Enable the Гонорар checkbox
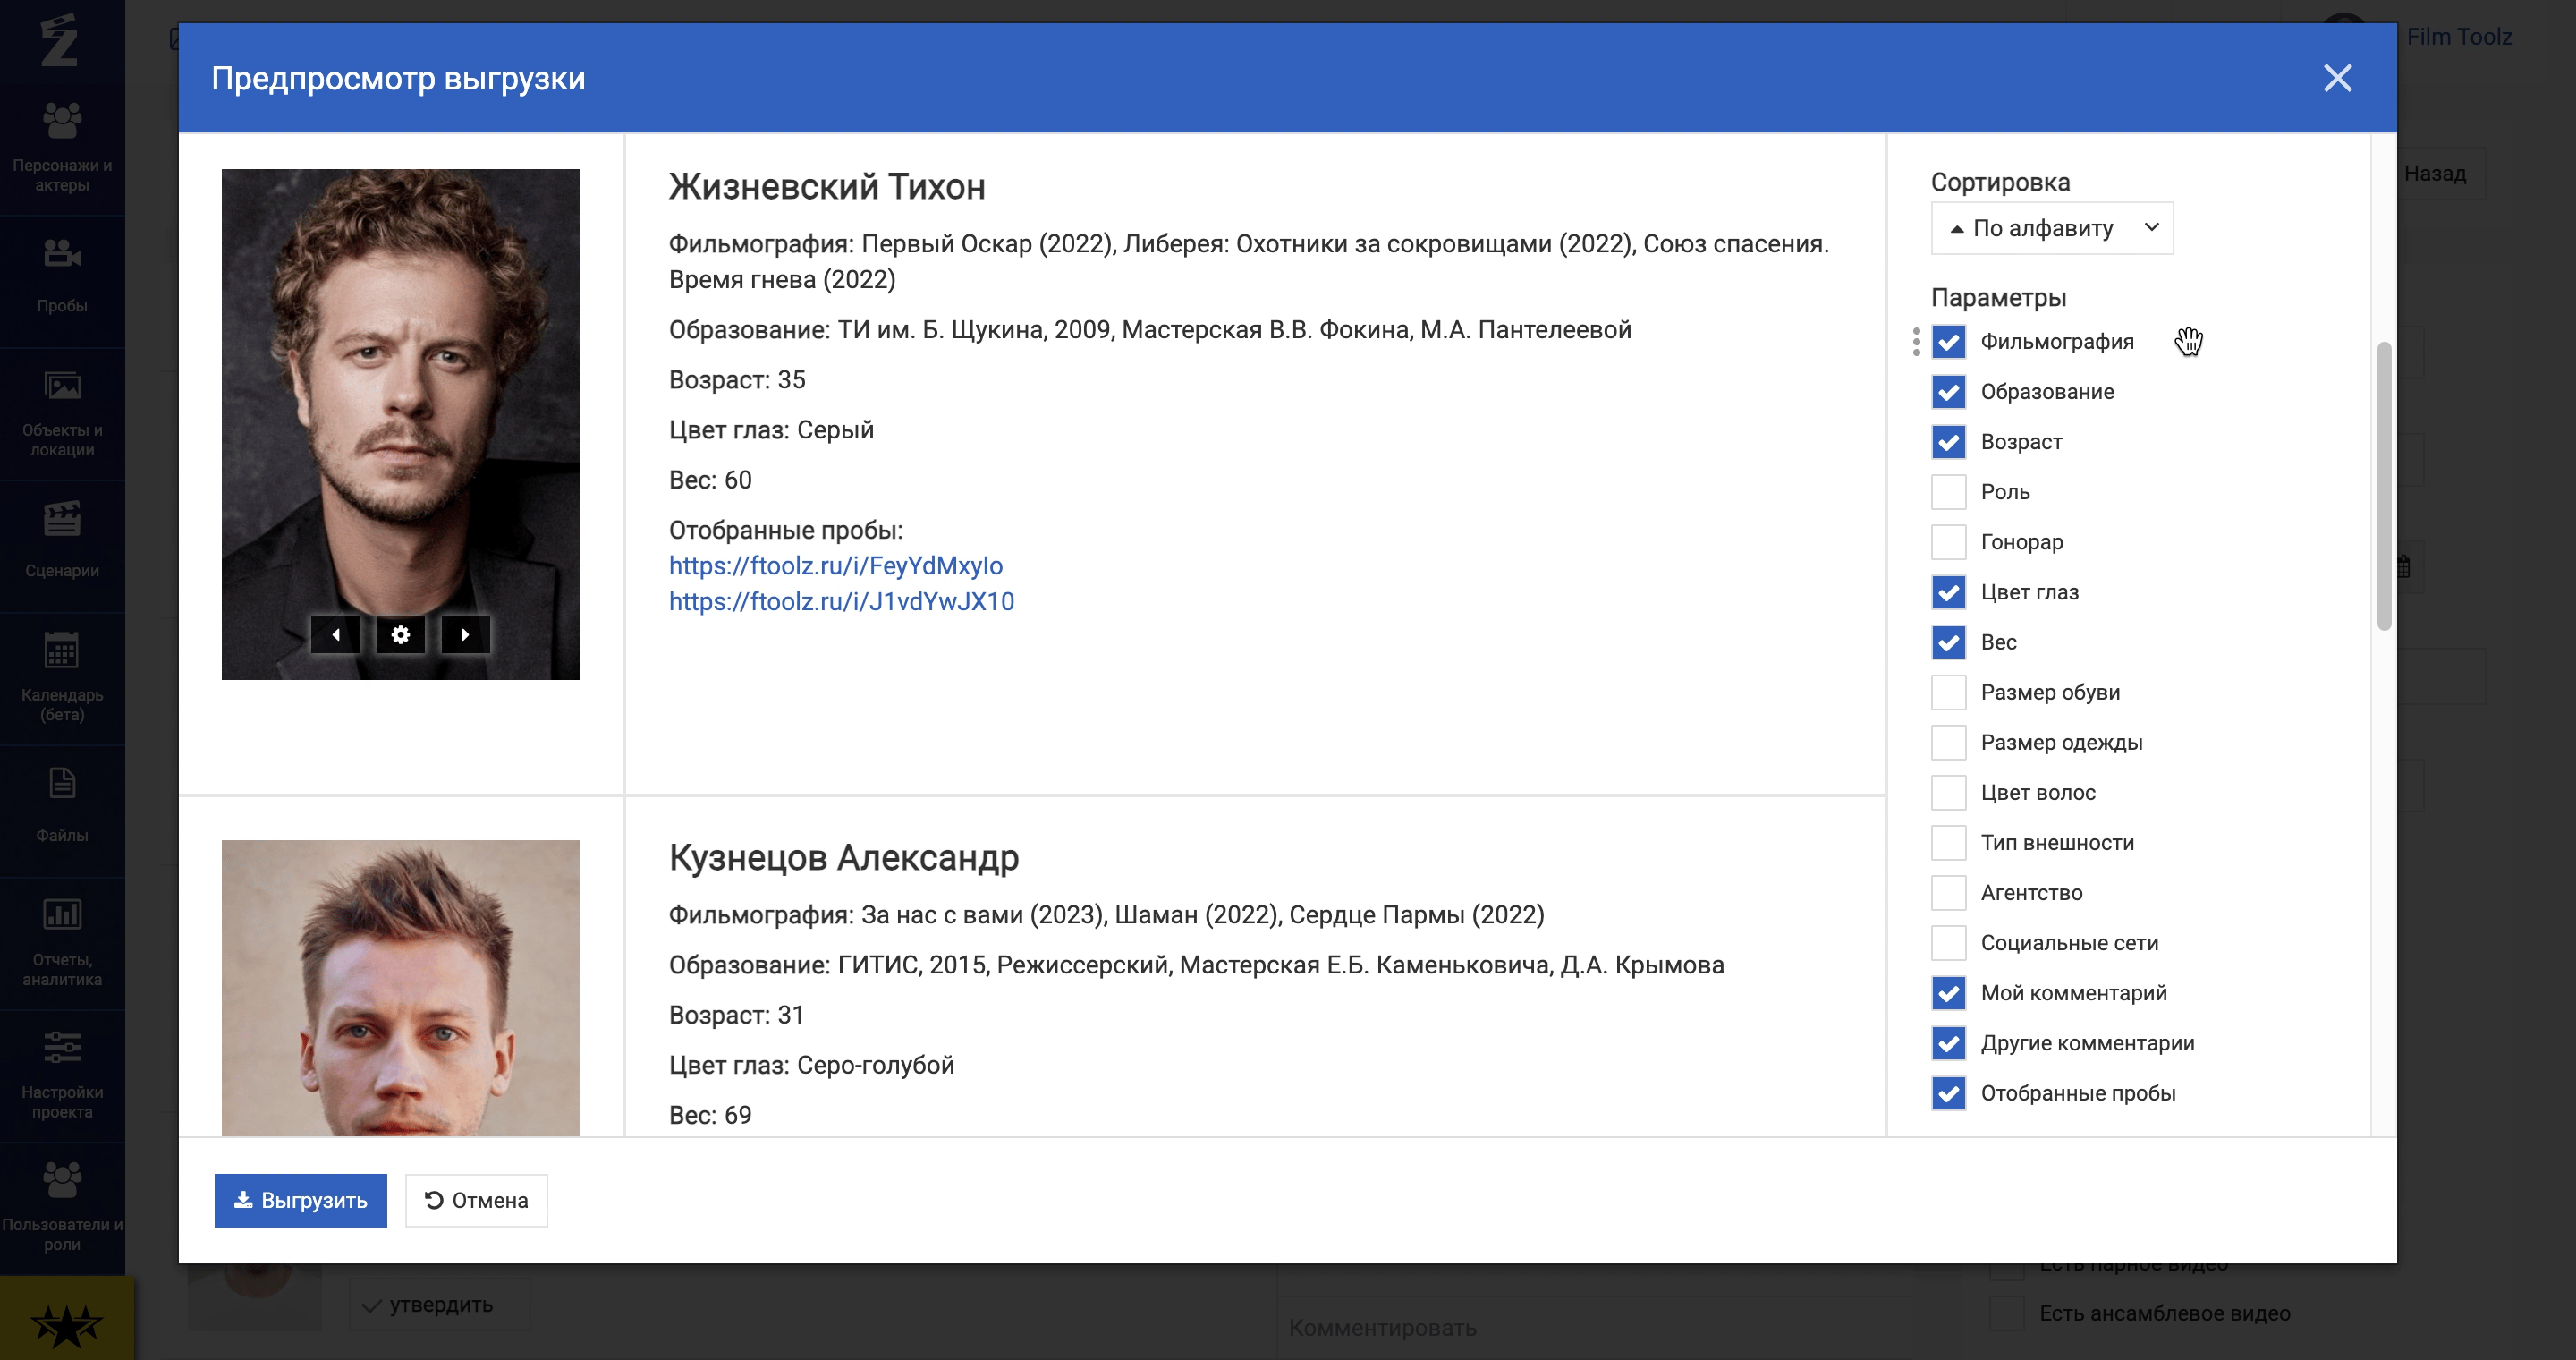Viewport: 2576px width, 1360px height. click(1948, 542)
